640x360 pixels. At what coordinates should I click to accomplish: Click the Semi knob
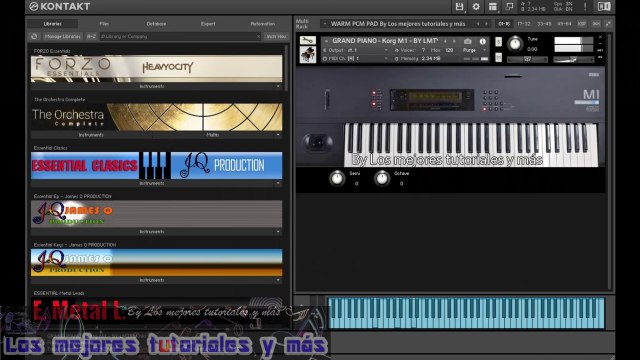click(x=337, y=178)
